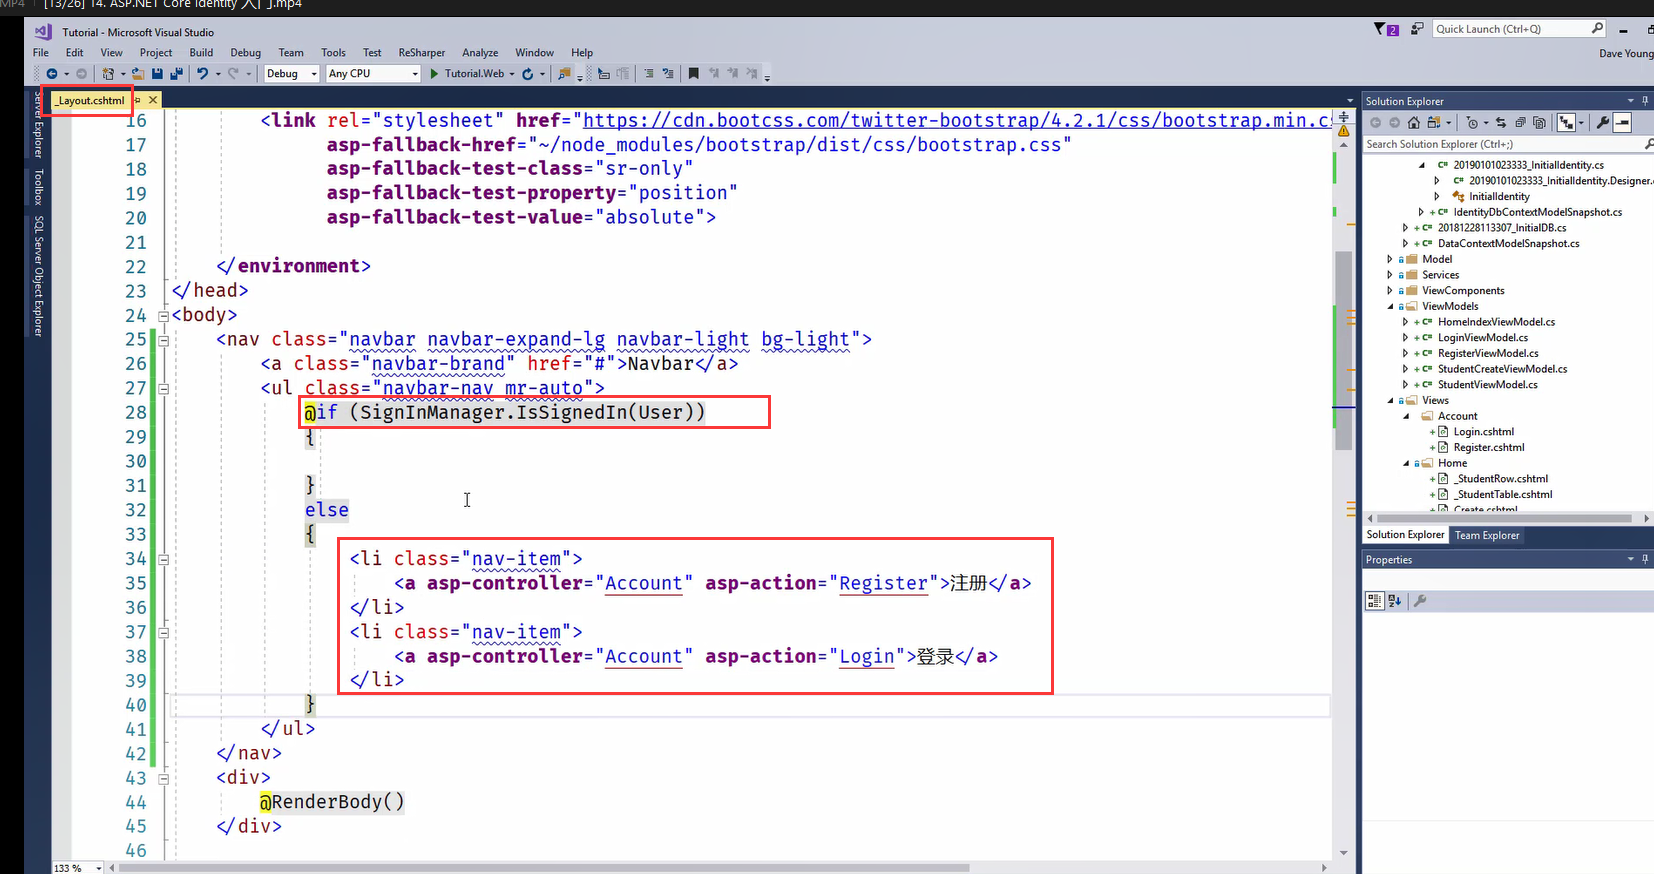Click Save All icon in toolbar
The image size is (1654, 874).
point(177,73)
